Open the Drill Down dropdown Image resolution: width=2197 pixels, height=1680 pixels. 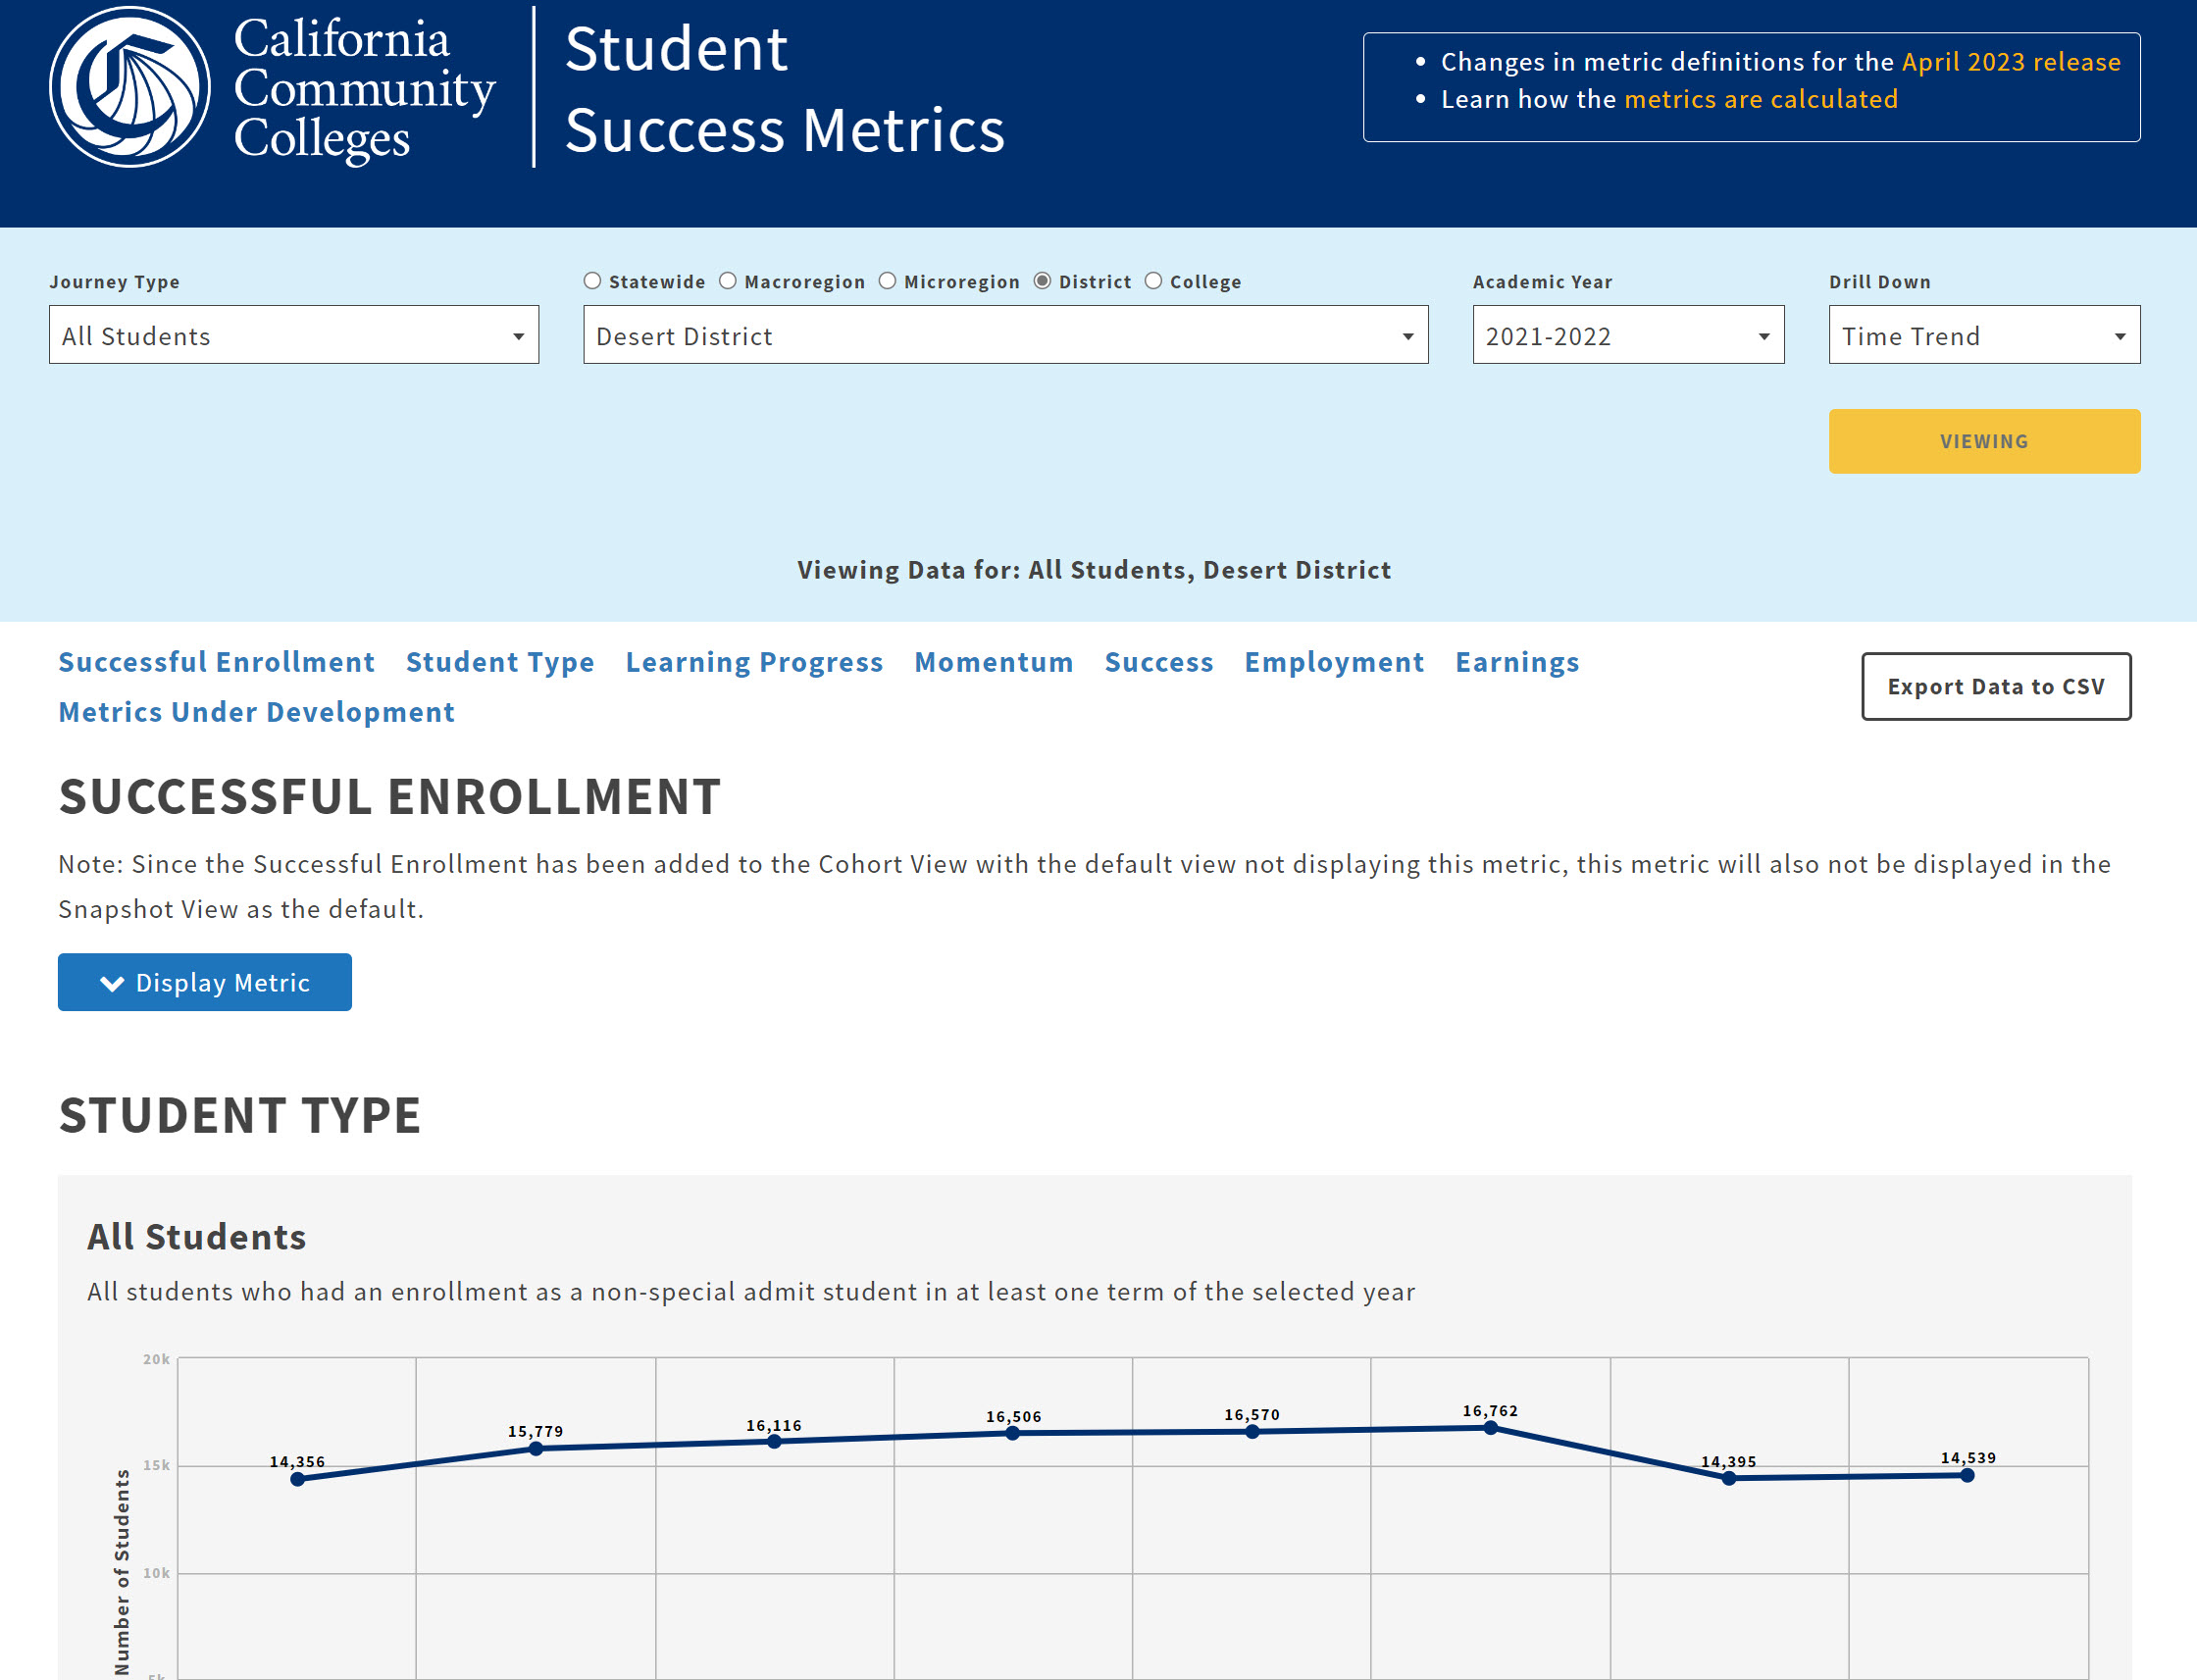1984,335
